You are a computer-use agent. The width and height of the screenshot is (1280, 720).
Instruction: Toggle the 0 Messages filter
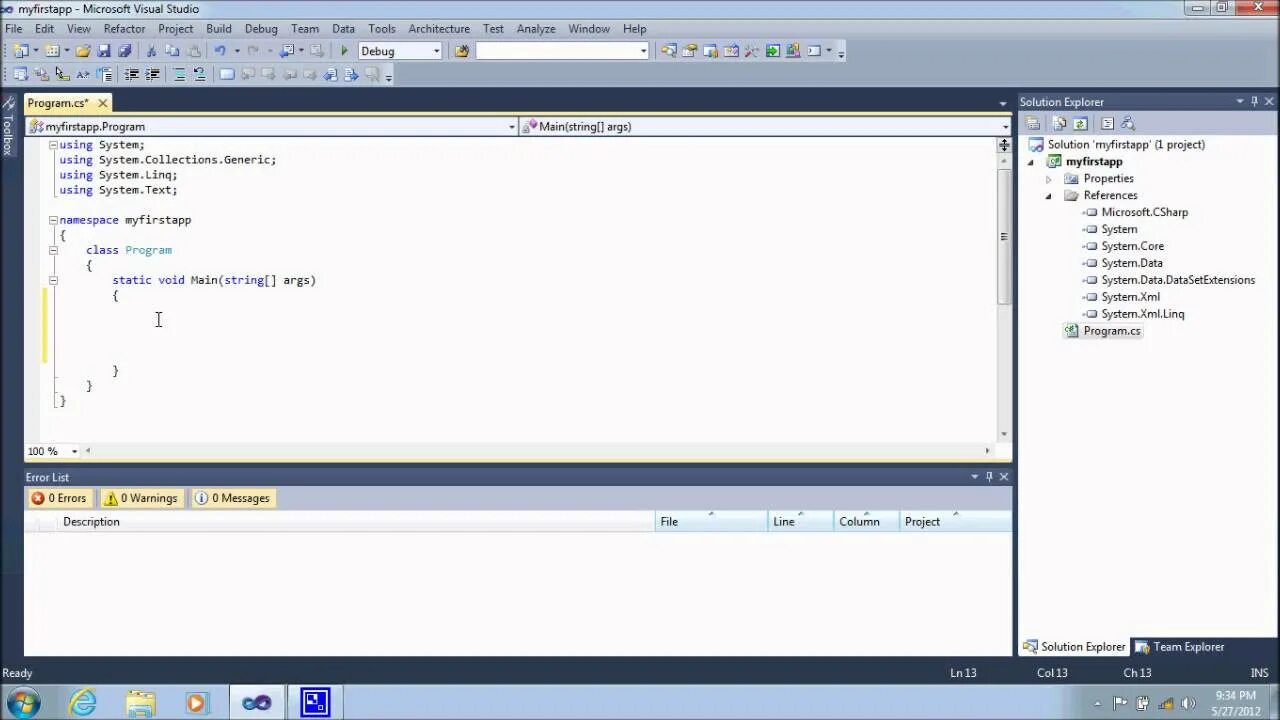point(232,498)
